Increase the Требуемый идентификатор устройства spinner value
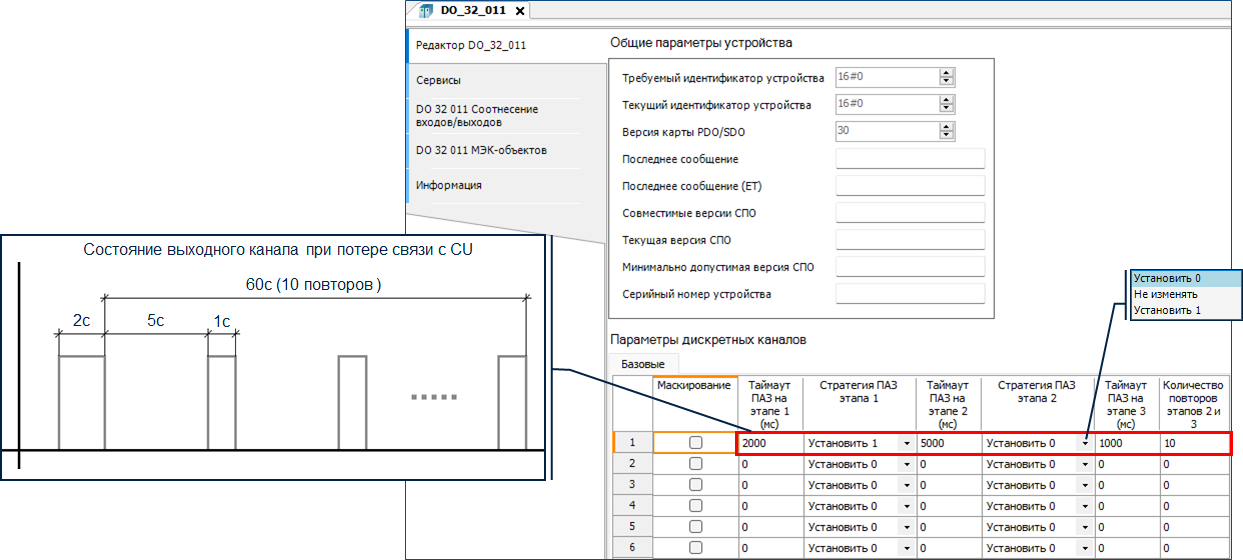 (946, 73)
